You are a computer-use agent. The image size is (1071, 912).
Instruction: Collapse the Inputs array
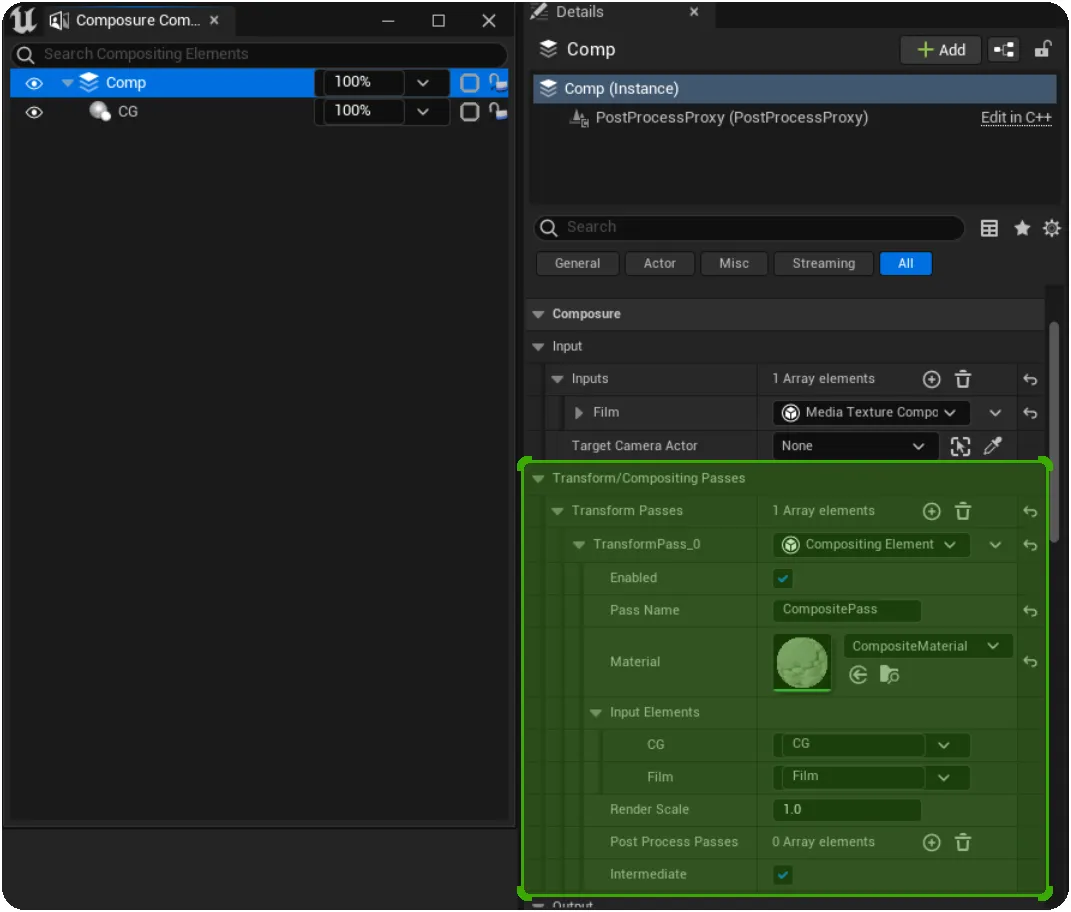[x=557, y=379]
